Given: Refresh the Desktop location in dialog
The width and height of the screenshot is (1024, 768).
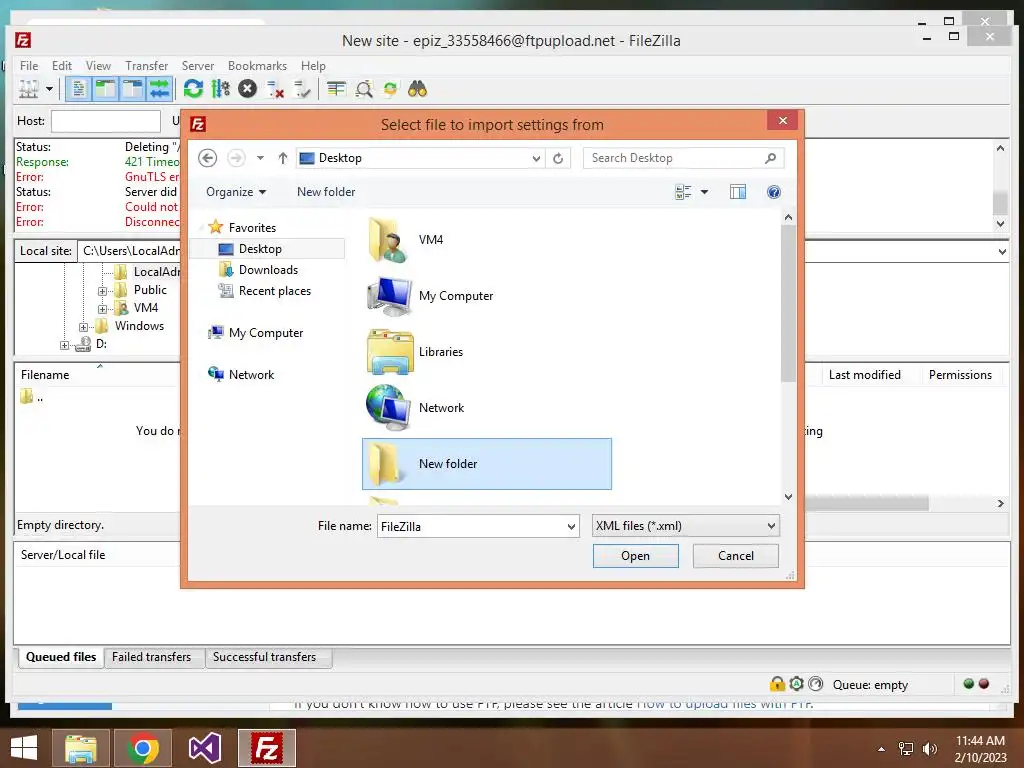Looking at the screenshot, I should 558,158.
